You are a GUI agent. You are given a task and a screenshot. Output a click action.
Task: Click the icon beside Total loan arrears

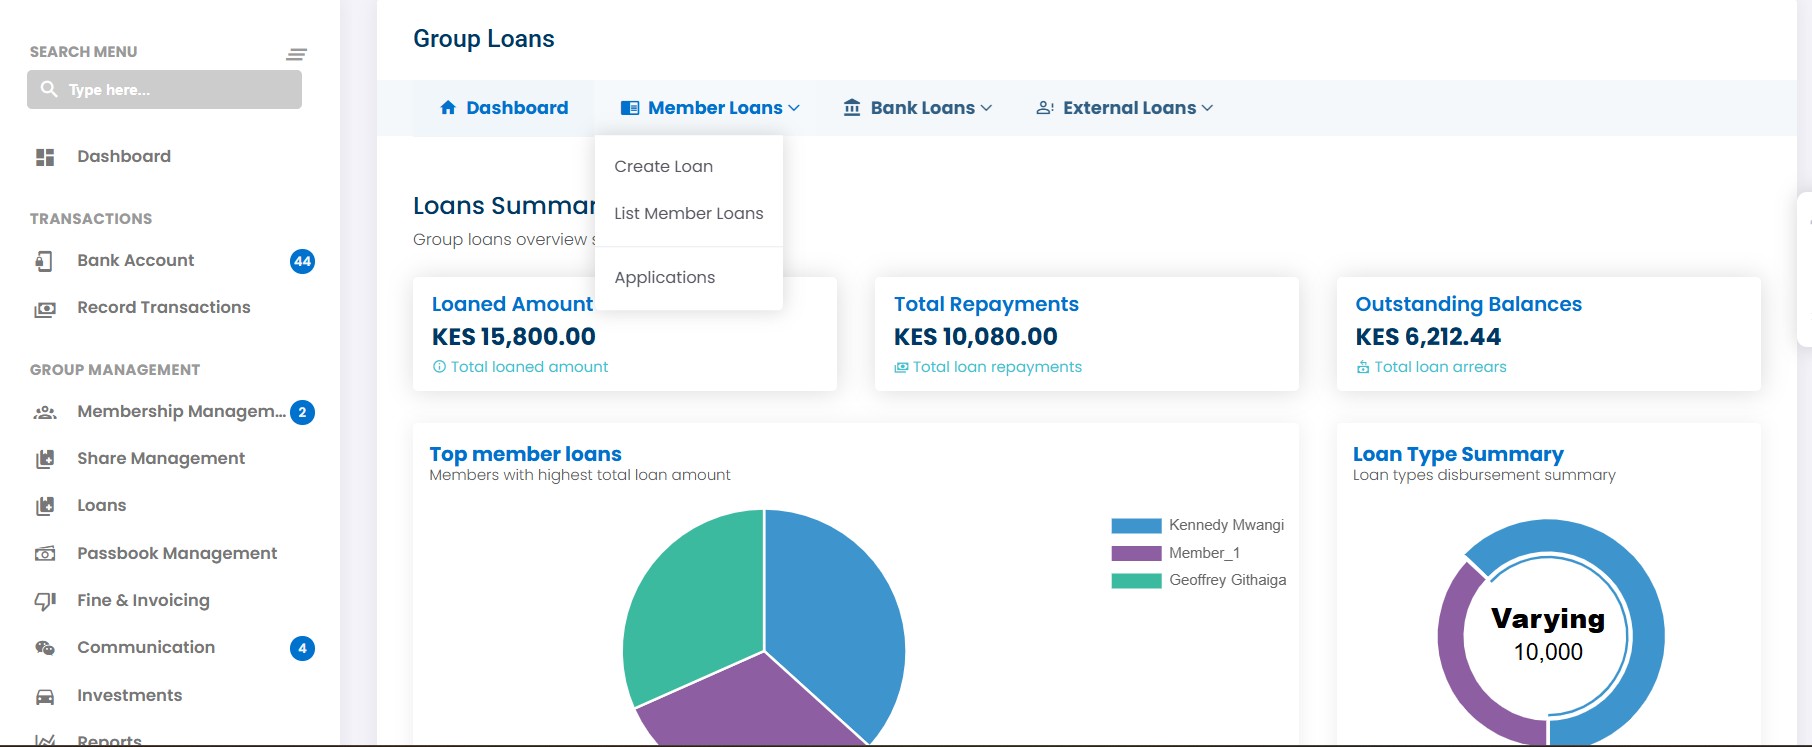click(1363, 367)
